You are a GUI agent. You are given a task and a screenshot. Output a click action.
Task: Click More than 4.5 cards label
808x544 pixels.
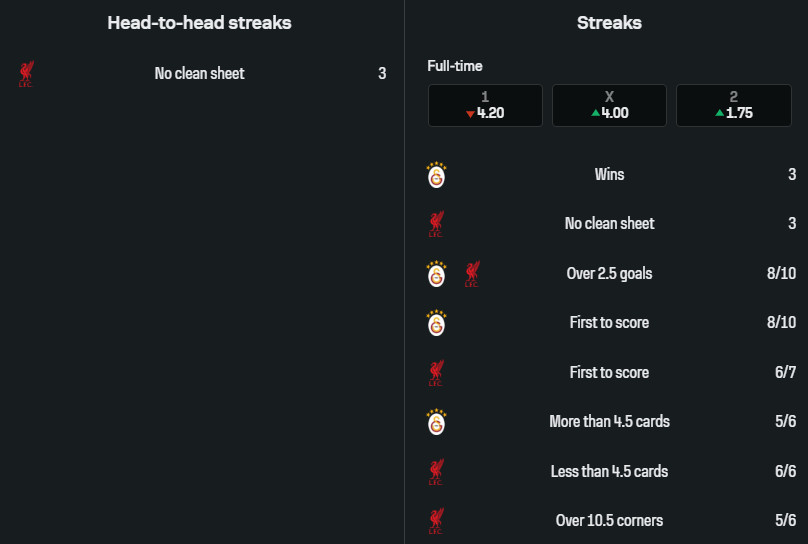pyautogui.click(x=609, y=422)
